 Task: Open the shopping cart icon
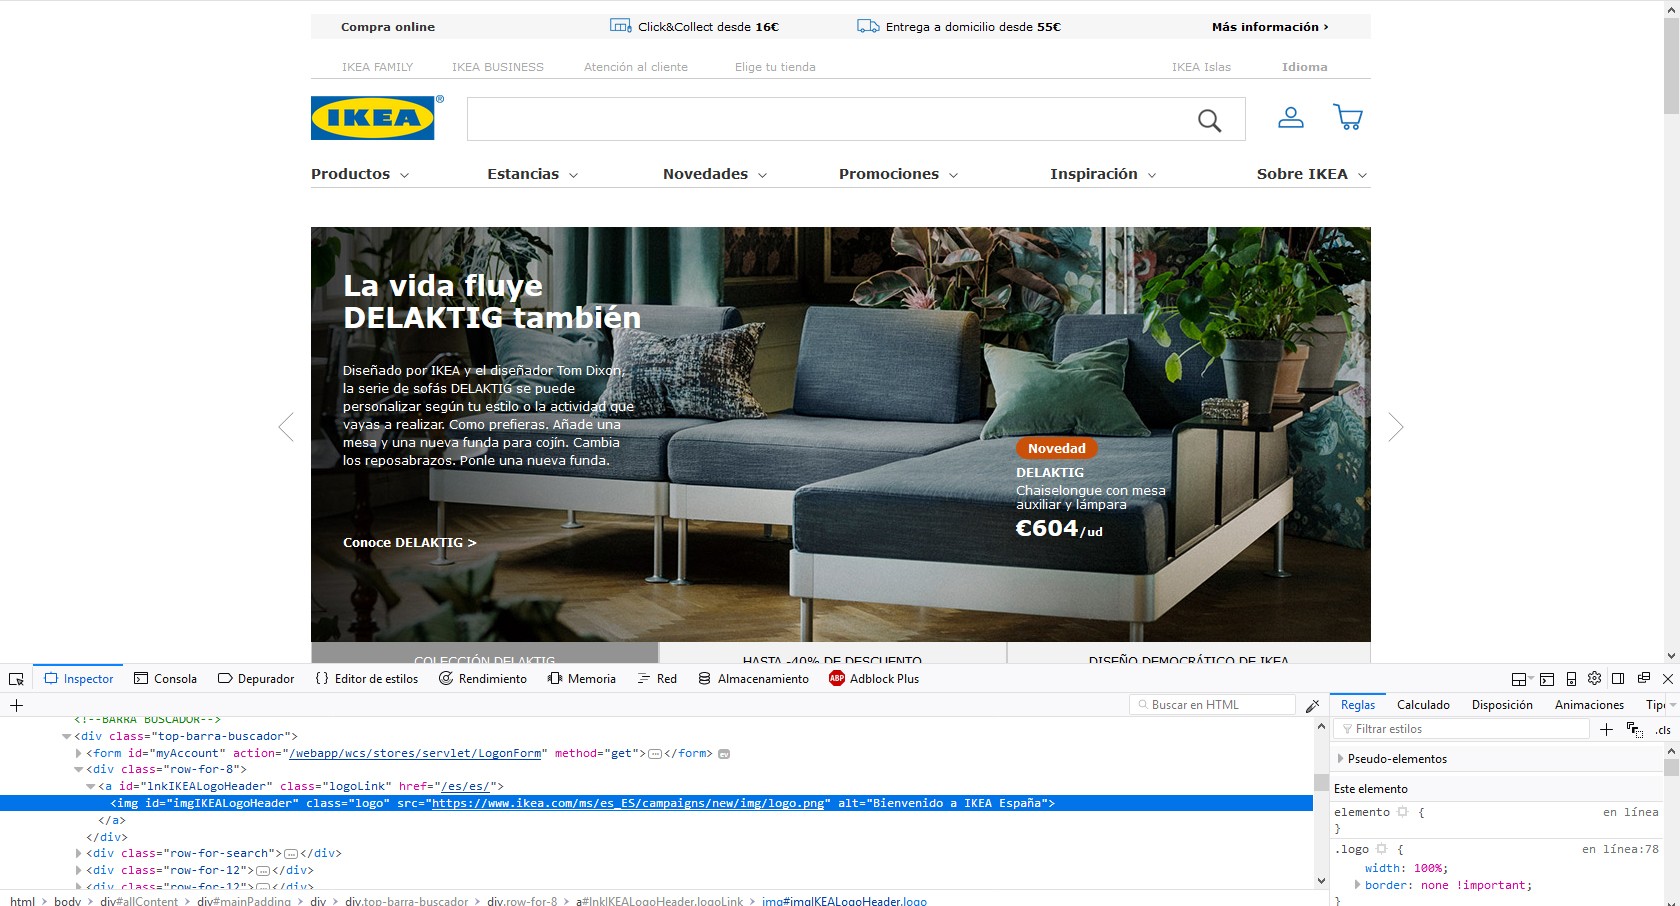(x=1348, y=118)
